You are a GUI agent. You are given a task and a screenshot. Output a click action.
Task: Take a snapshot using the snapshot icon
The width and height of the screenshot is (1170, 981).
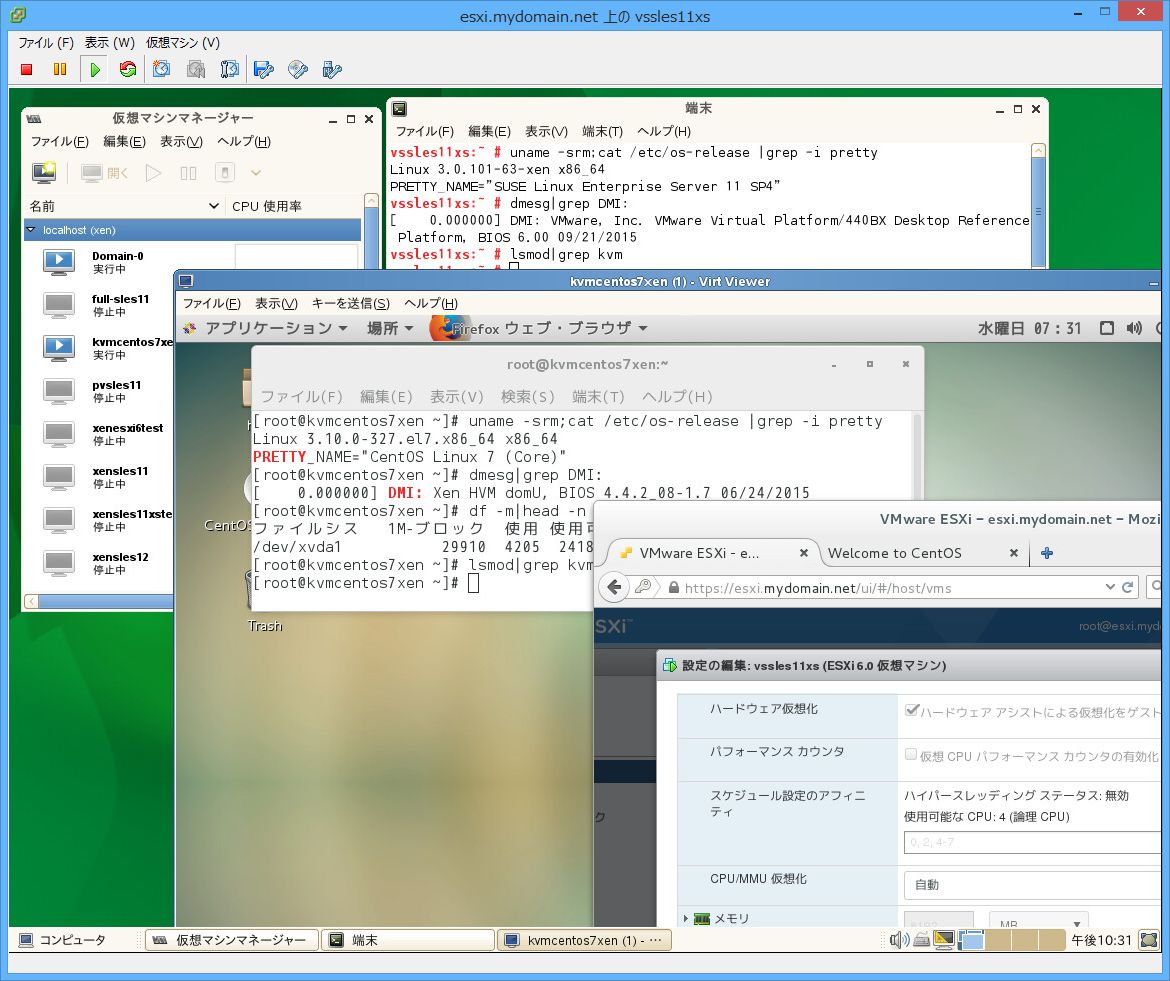[161, 69]
